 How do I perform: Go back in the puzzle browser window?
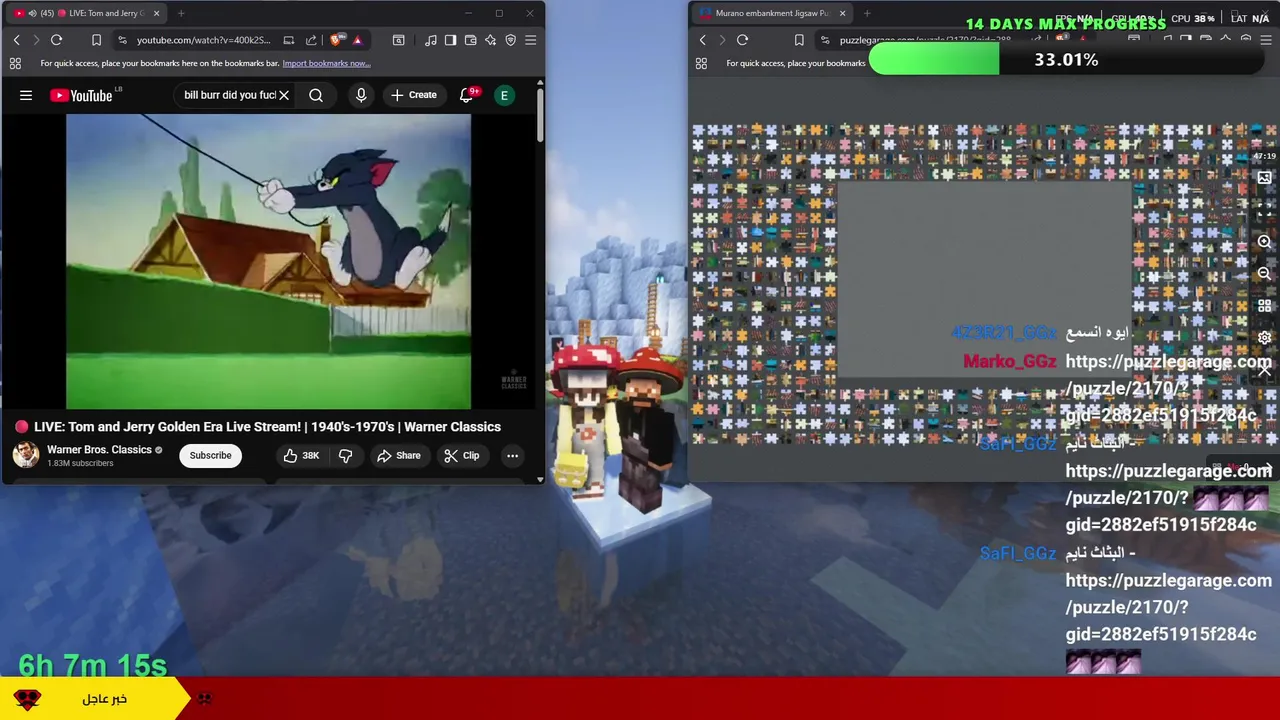point(702,40)
